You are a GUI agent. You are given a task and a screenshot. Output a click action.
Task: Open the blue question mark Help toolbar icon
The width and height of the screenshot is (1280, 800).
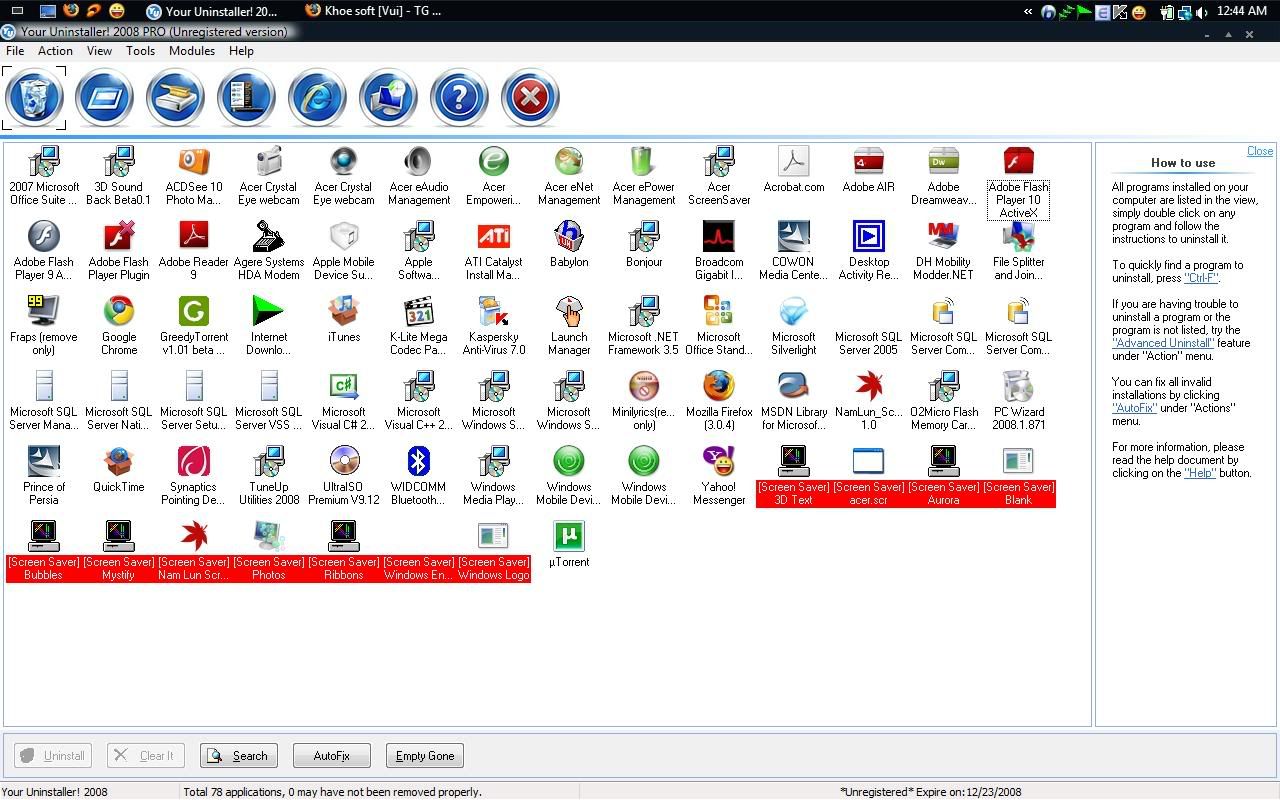459,98
